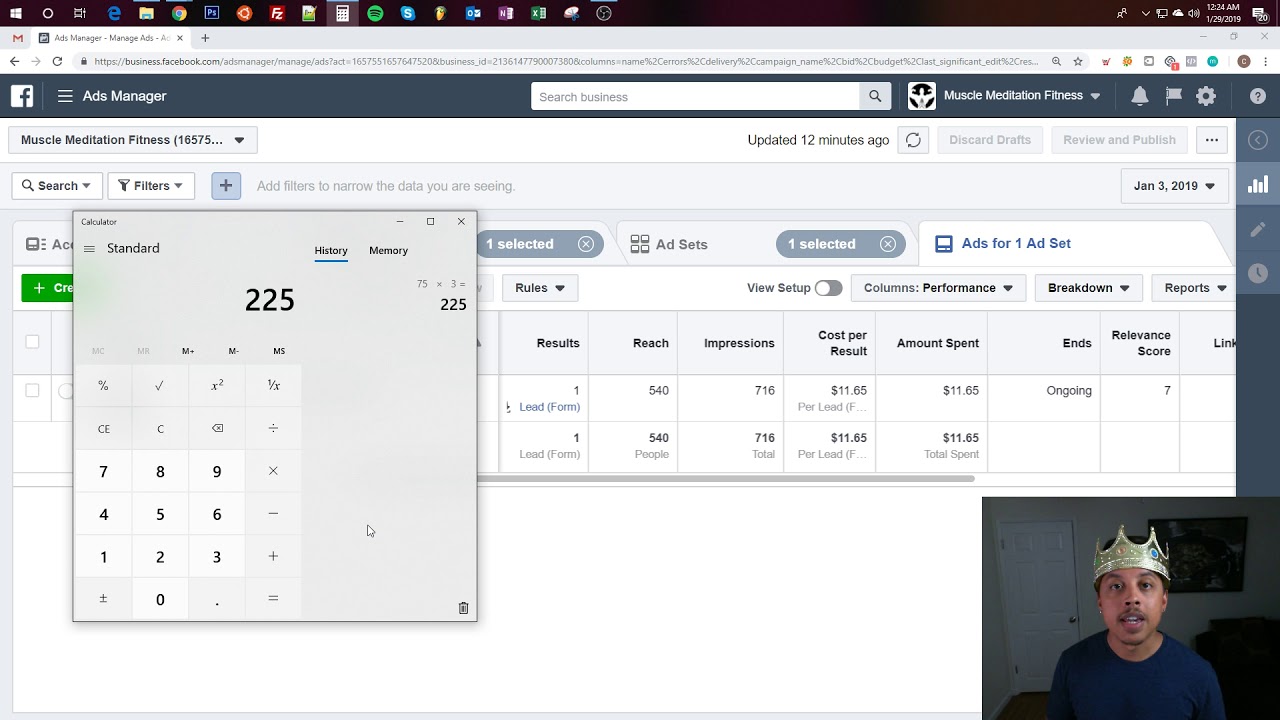Click the Calculator percent key

click(103, 385)
